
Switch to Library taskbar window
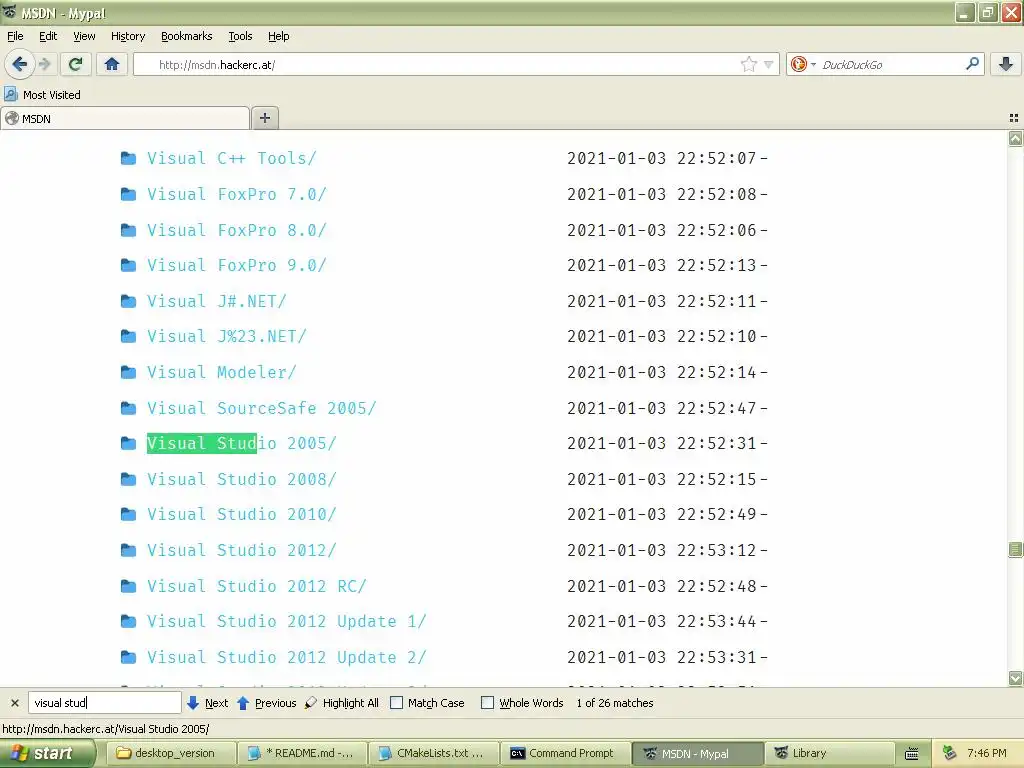point(828,753)
